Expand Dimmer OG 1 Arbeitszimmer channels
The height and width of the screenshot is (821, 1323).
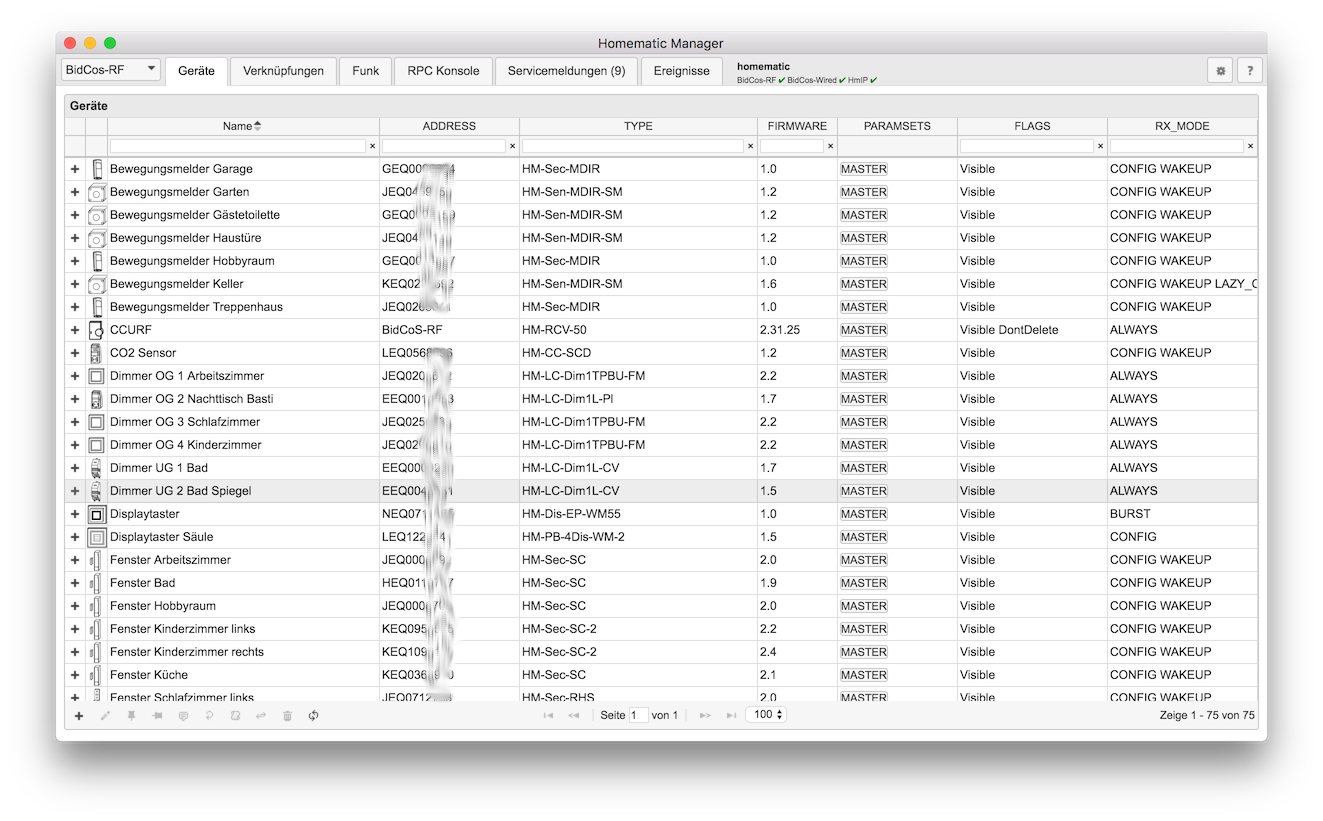[x=75, y=376]
